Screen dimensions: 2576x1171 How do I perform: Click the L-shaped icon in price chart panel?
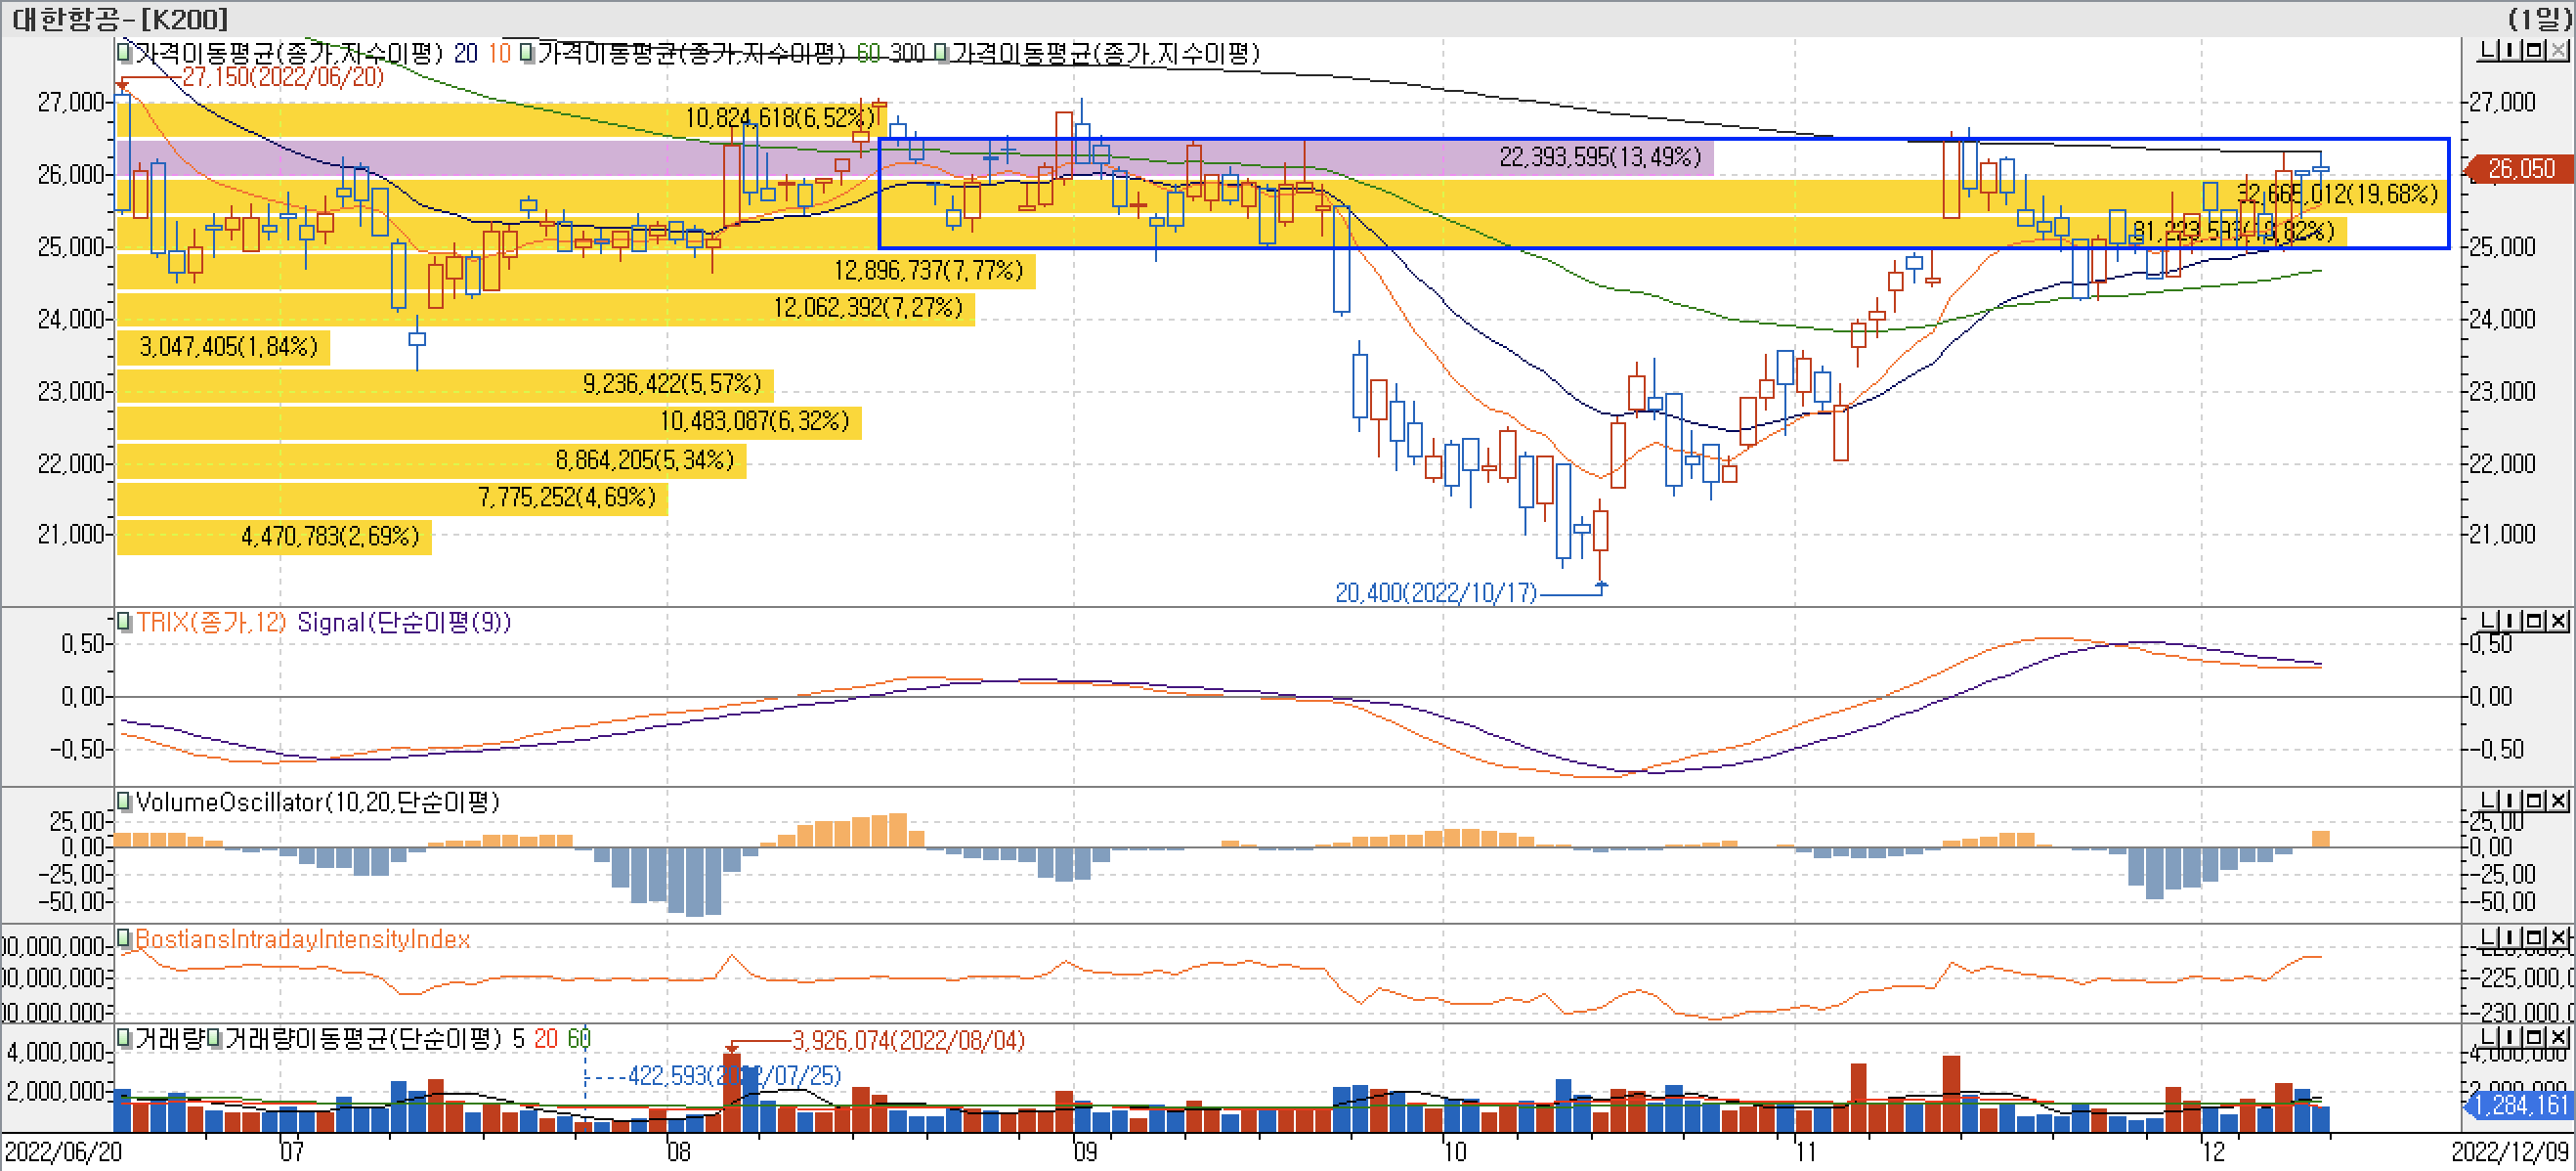point(2488,50)
